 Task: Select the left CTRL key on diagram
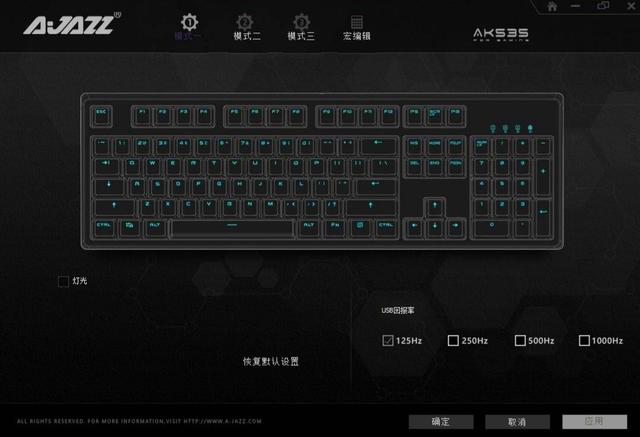(104, 228)
